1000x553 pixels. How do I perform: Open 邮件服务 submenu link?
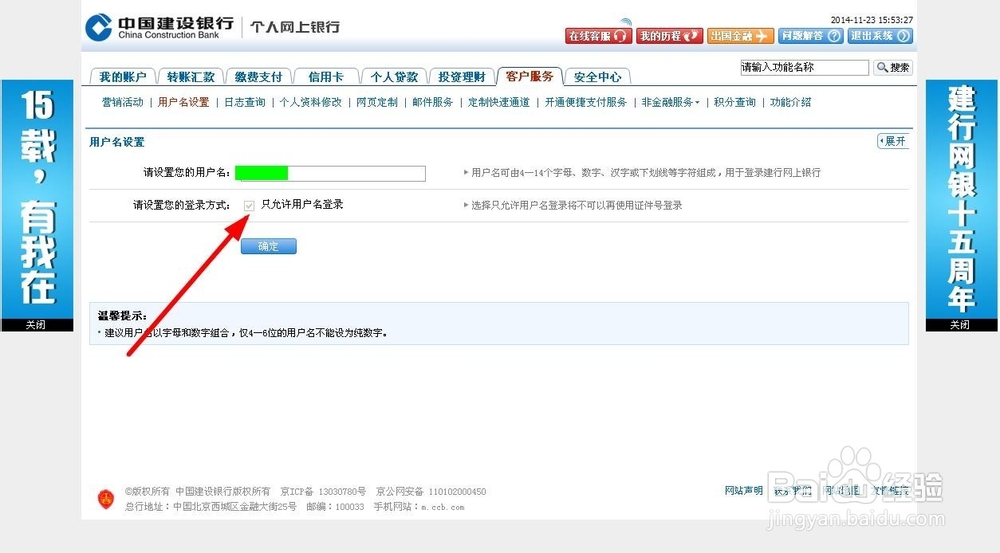pos(432,102)
